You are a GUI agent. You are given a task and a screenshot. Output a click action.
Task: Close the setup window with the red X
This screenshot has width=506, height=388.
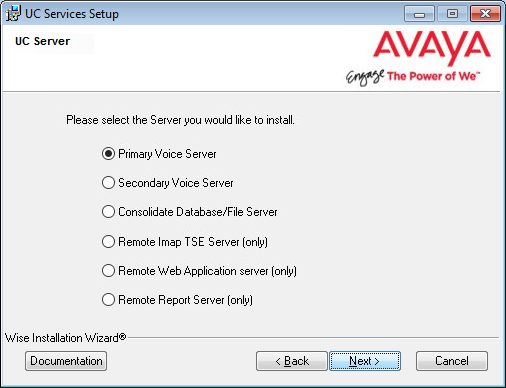tap(485, 14)
